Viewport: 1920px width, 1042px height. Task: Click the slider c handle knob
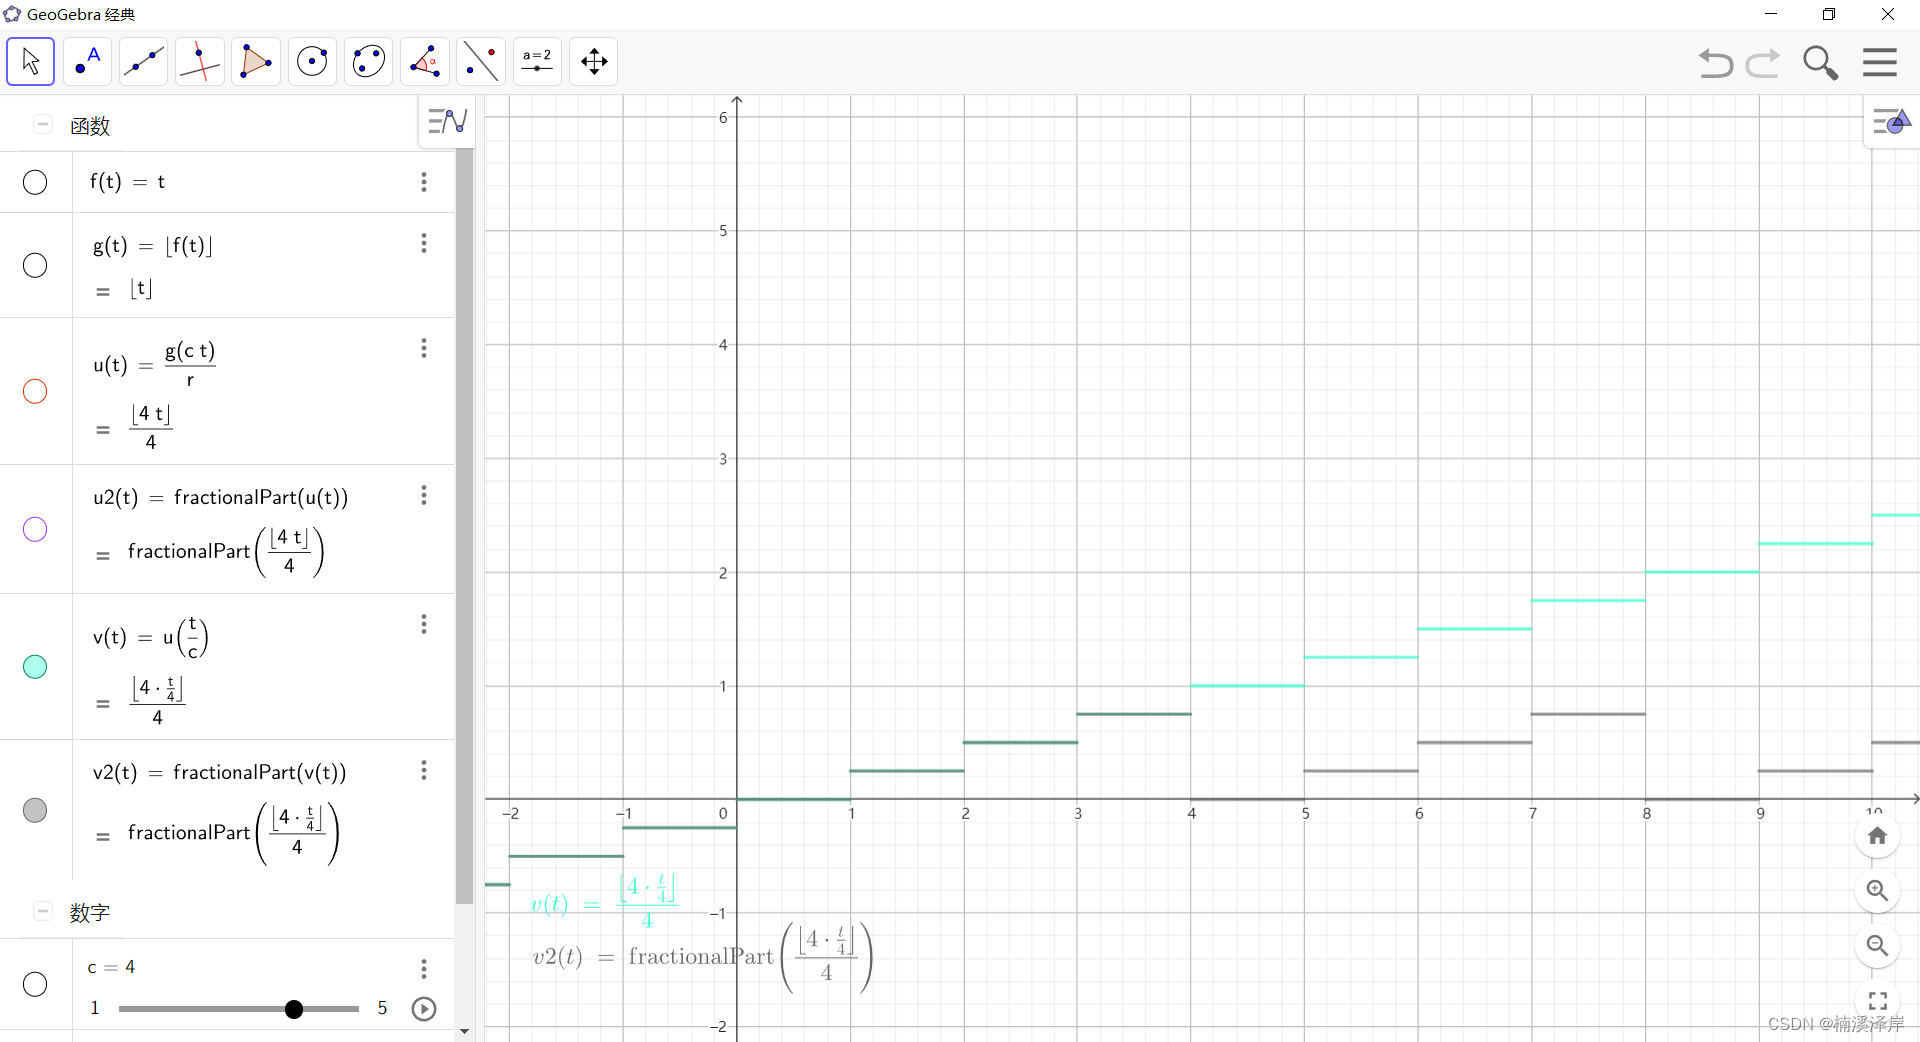(x=293, y=1009)
